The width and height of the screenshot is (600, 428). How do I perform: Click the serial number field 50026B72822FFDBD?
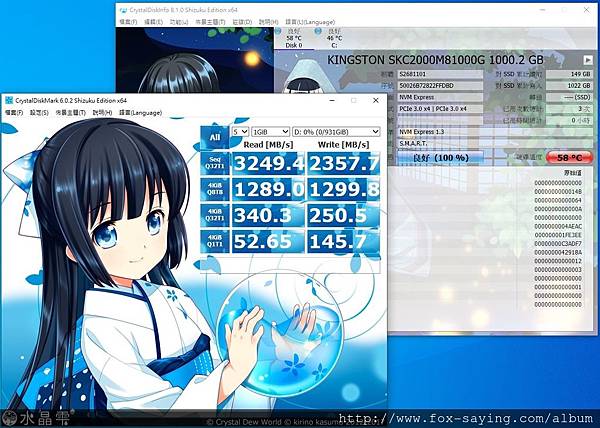pyautogui.click(x=440, y=85)
